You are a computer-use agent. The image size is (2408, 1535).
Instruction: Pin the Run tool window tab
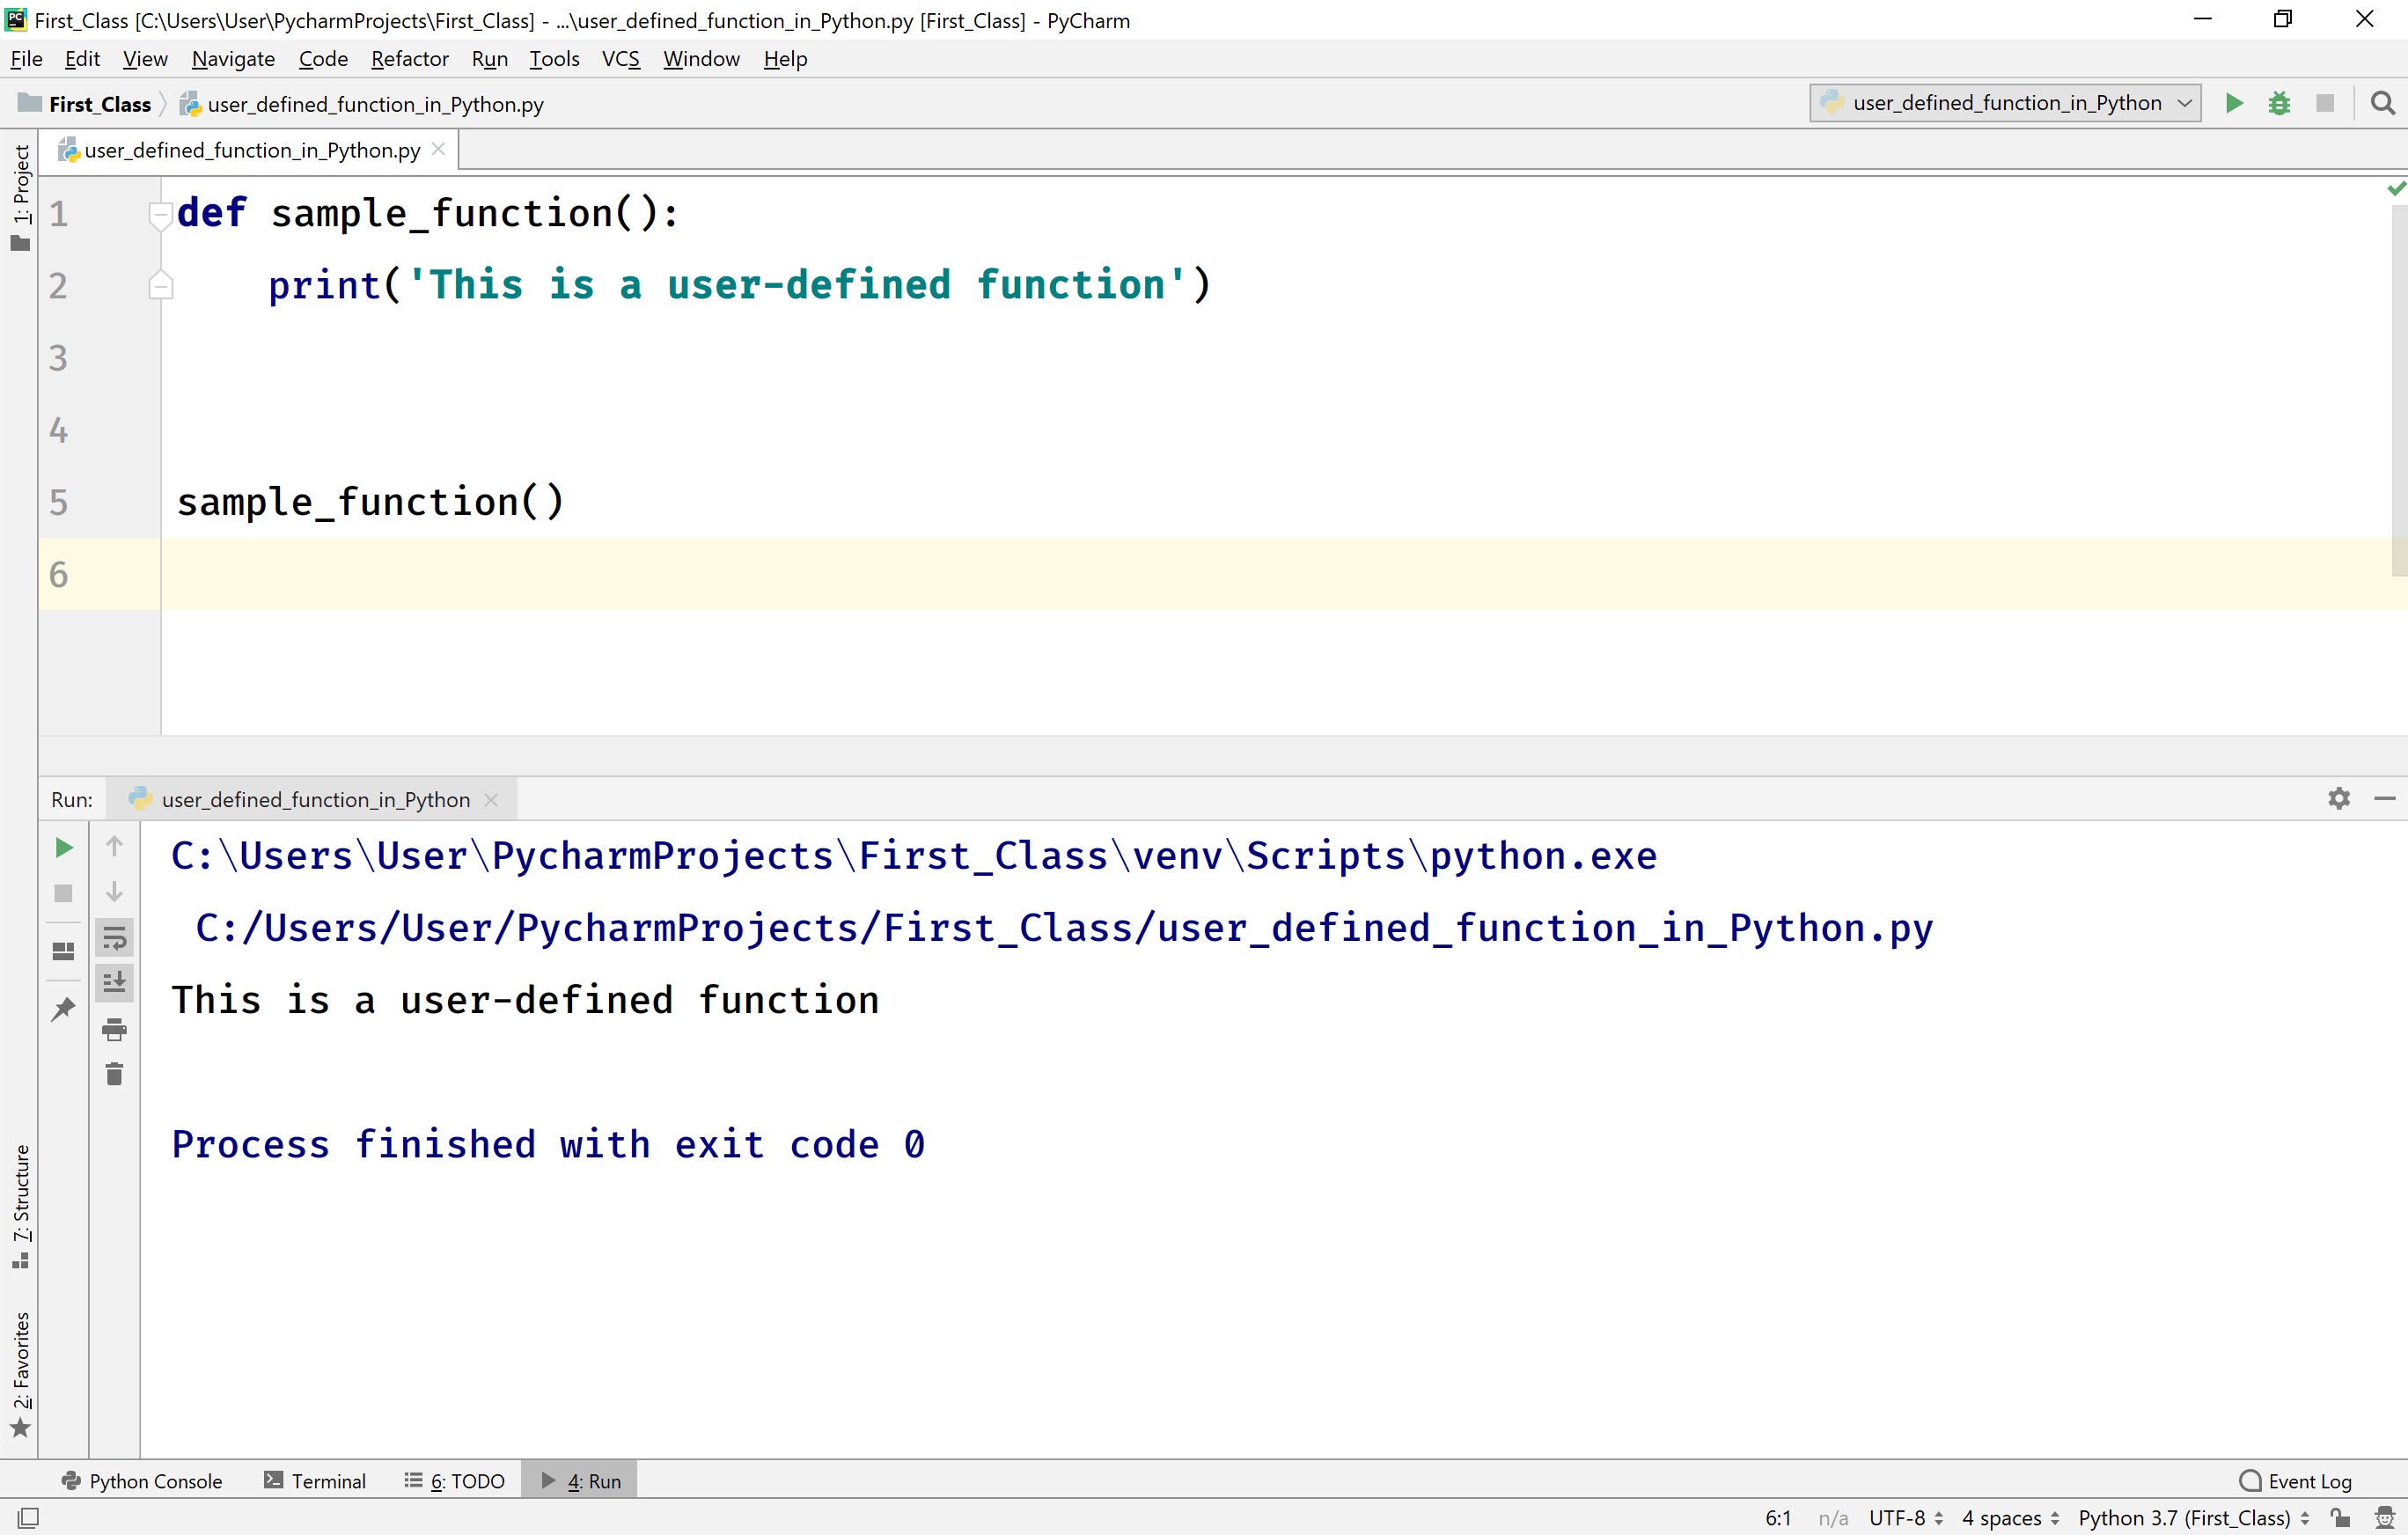pyautogui.click(x=63, y=1009)
